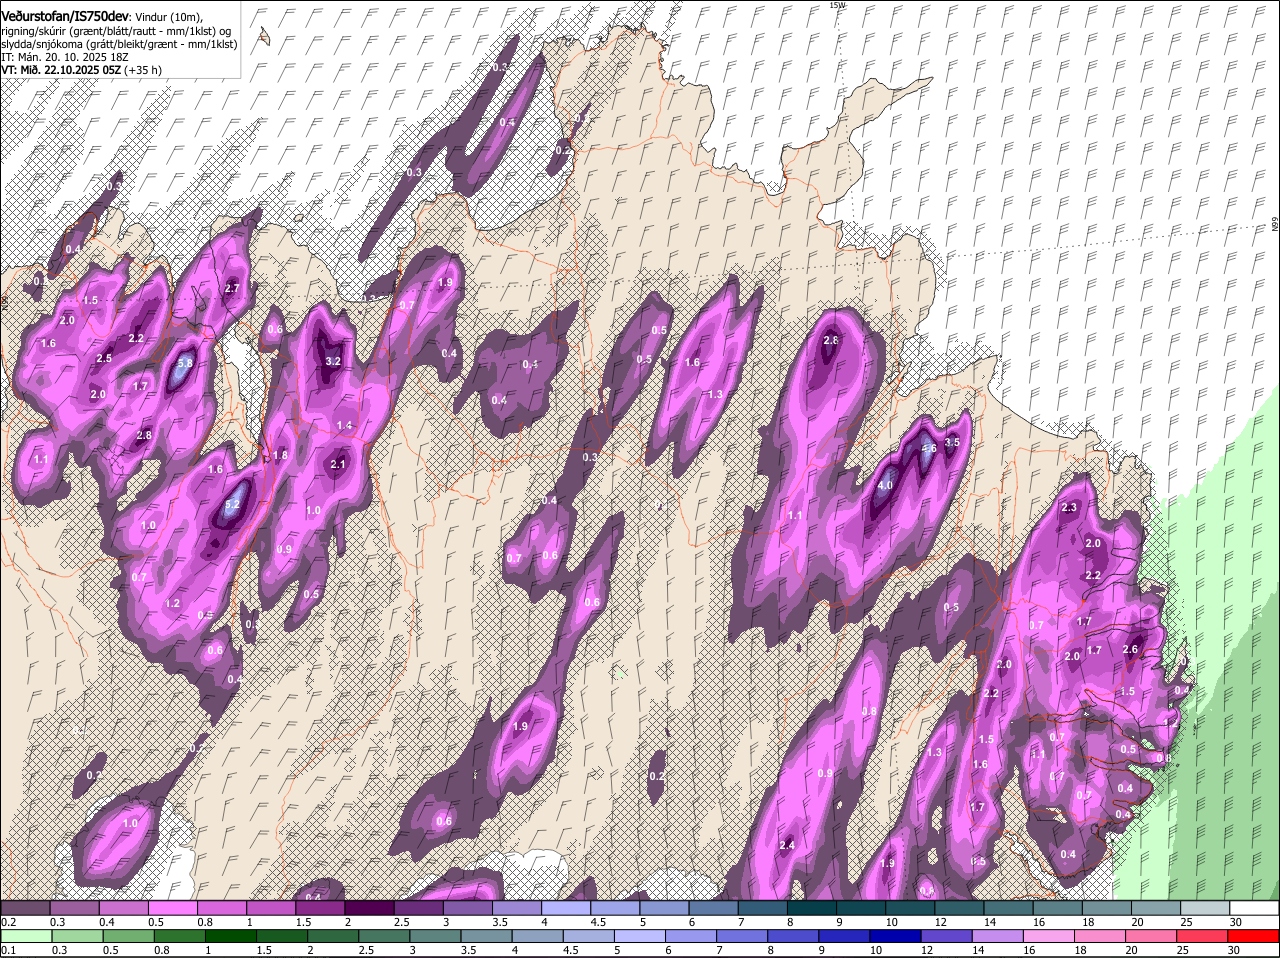Viewport: 1280px width, 958px height.
Task: Select the darkest green swatch between 1 and 1.5
Action: [233, 936]
